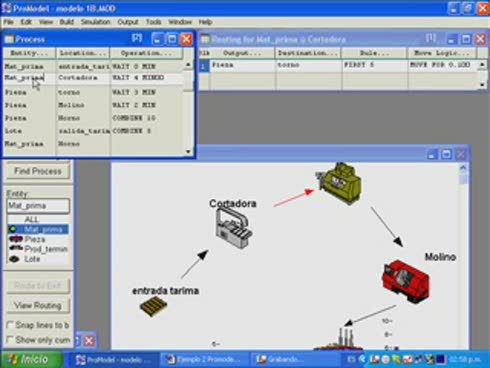Viewport: 490px width, 368px height.
Task: Click the entrada tarima pallet icon
Action: 153,306
